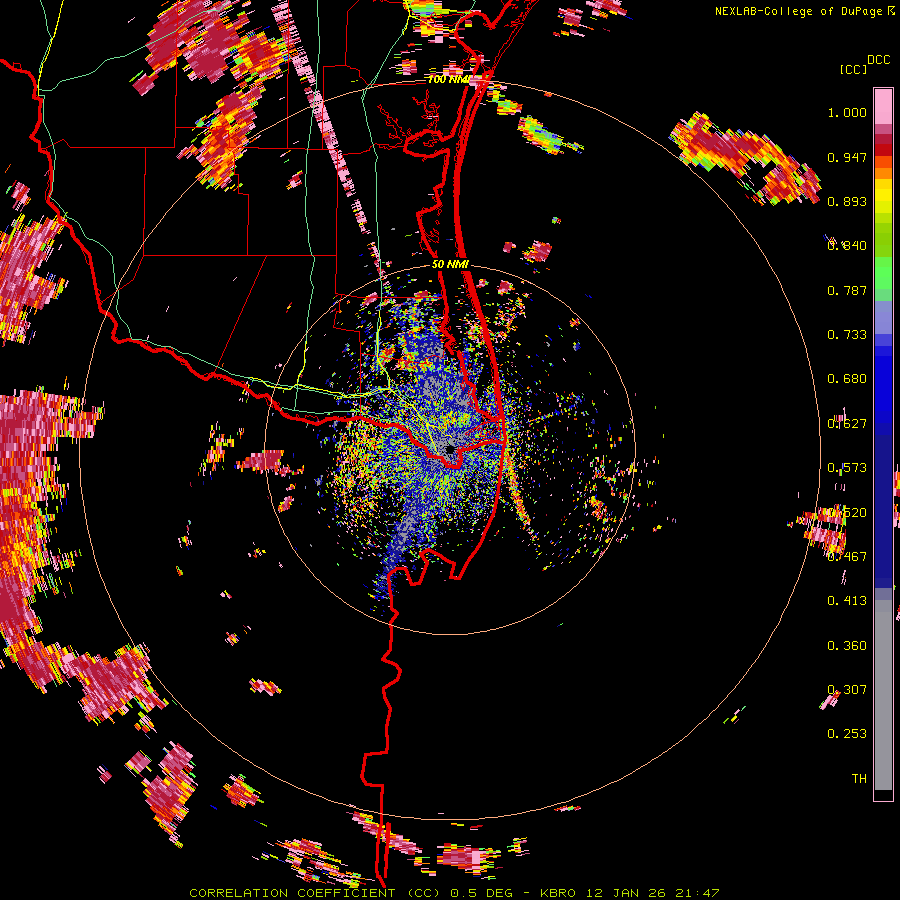Click the 0.680 legend label
The image size is (900, 900).
pos(847,379)
